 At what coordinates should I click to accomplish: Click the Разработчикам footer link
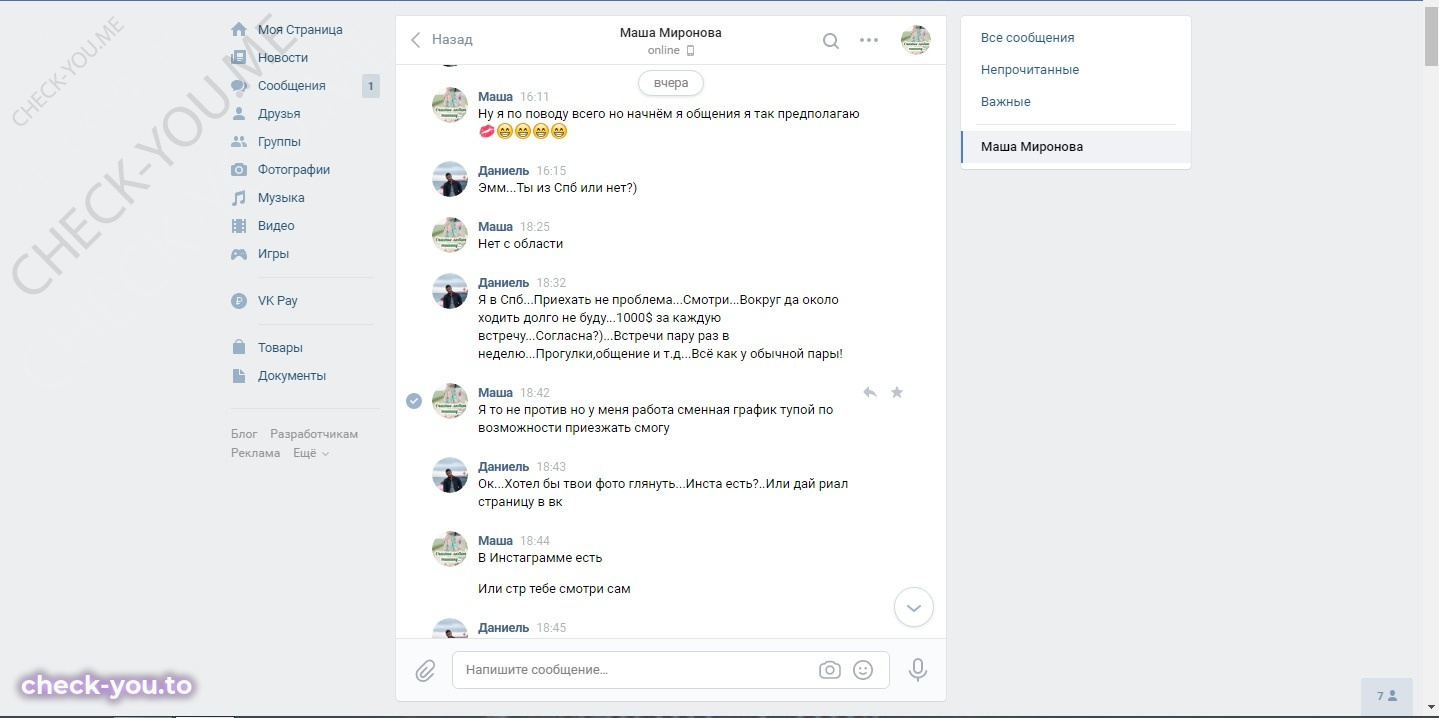[314, 434]
